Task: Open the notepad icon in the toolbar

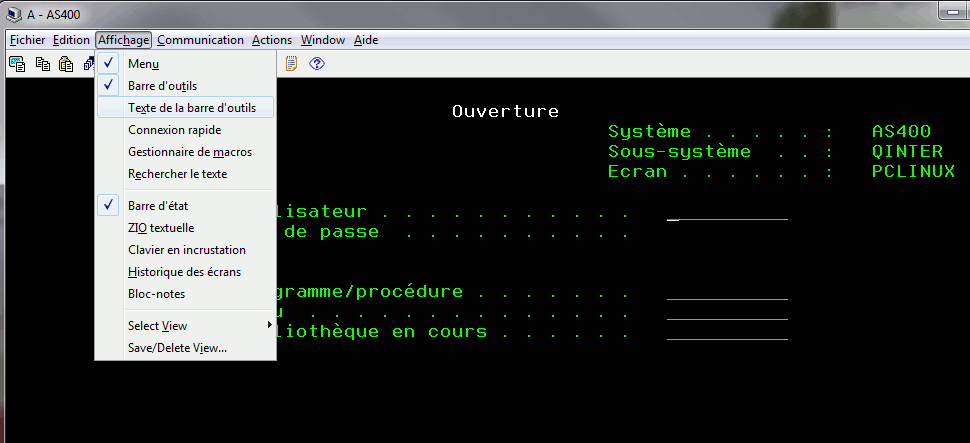Action: [292, 64]
